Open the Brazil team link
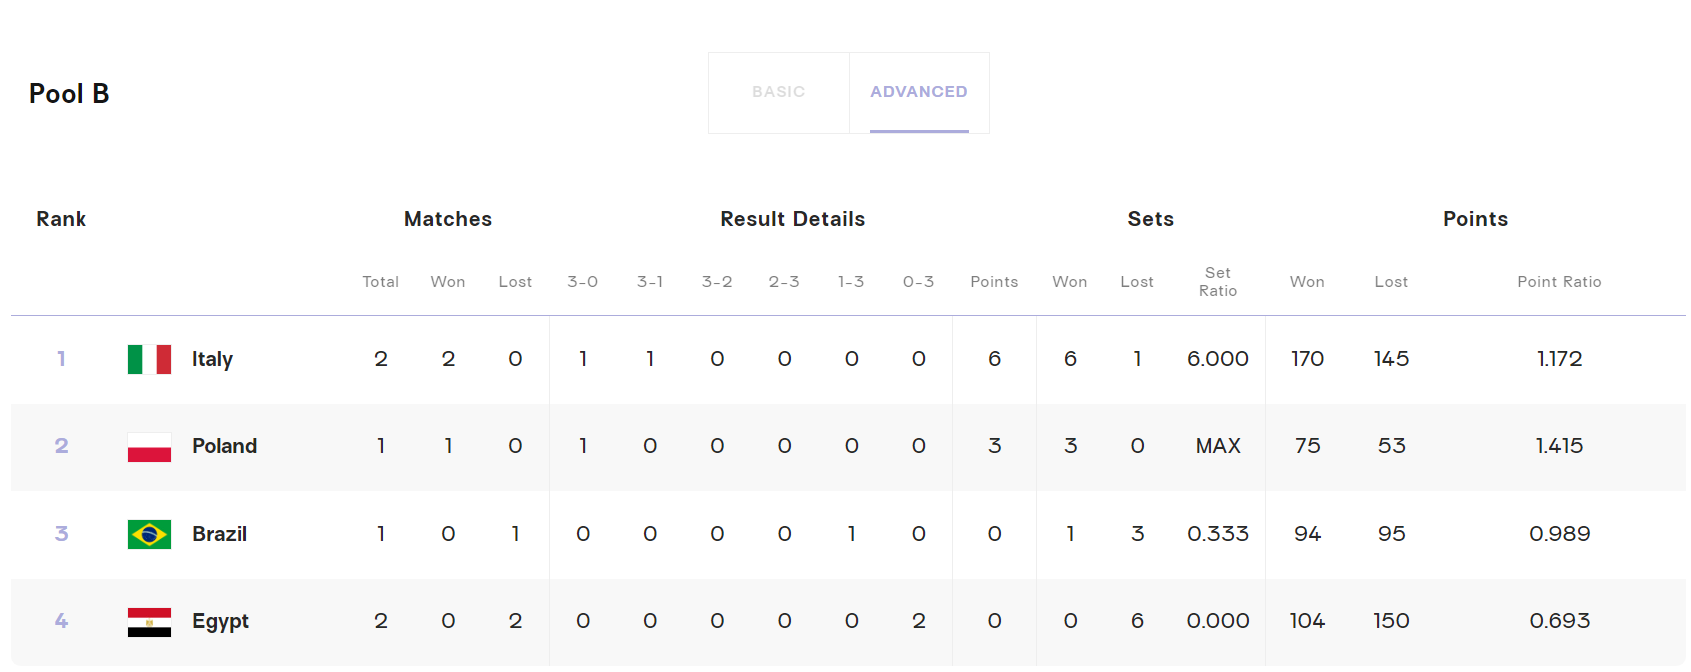 (219, 534)
